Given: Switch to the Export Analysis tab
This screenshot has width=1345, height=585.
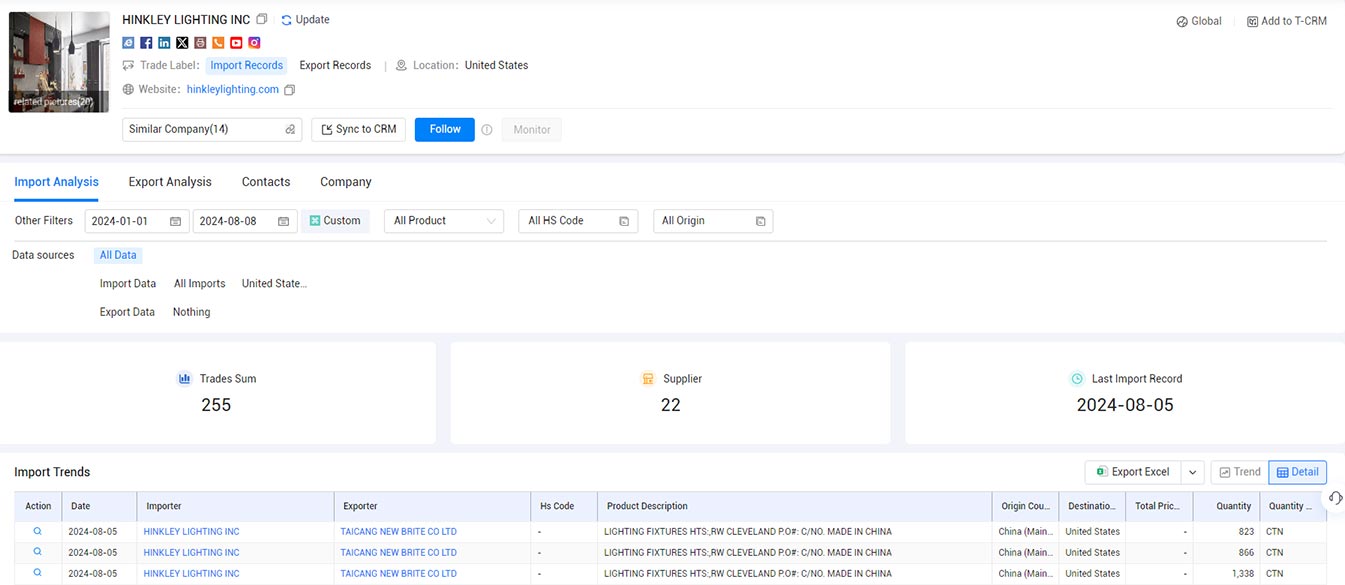Looking at the screenshot, I should tap(170, 182).
